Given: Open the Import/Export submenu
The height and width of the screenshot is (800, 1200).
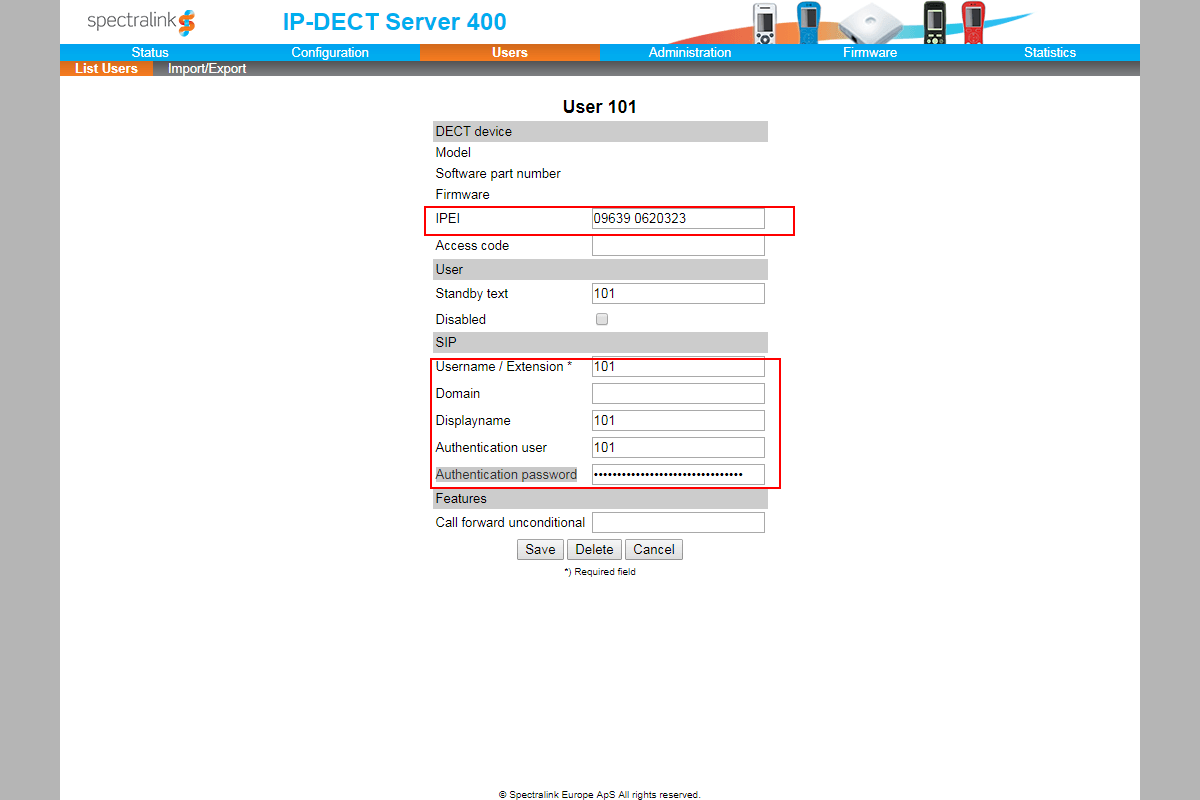Looking at the screenshot, I should pyautogui.click(x=207, y=69).
